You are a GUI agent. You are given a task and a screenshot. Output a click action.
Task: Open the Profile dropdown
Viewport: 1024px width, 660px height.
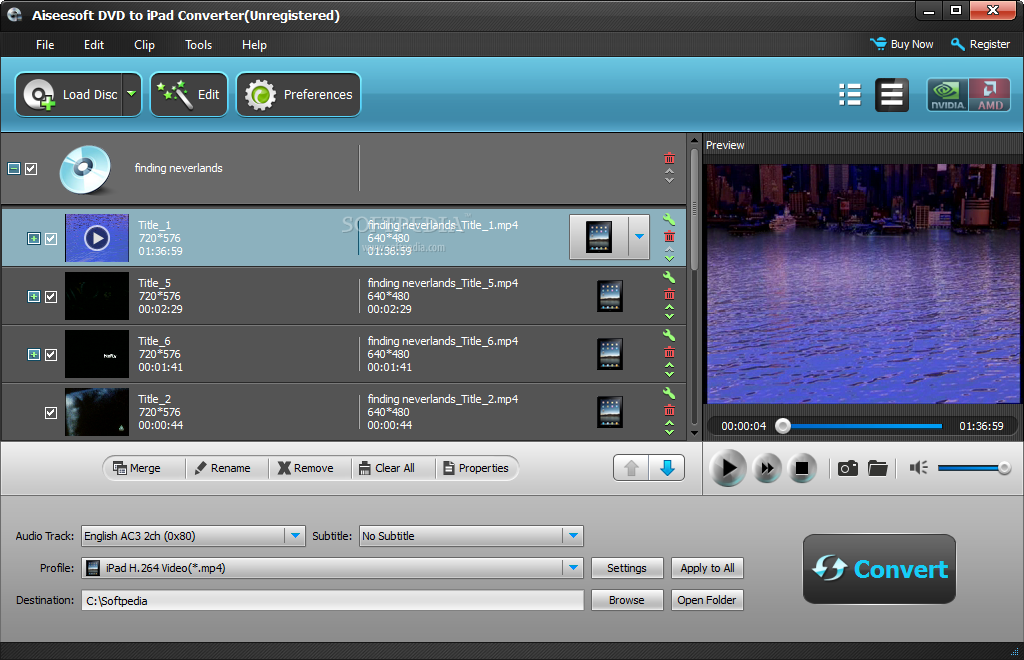click(x=573, y=568)
